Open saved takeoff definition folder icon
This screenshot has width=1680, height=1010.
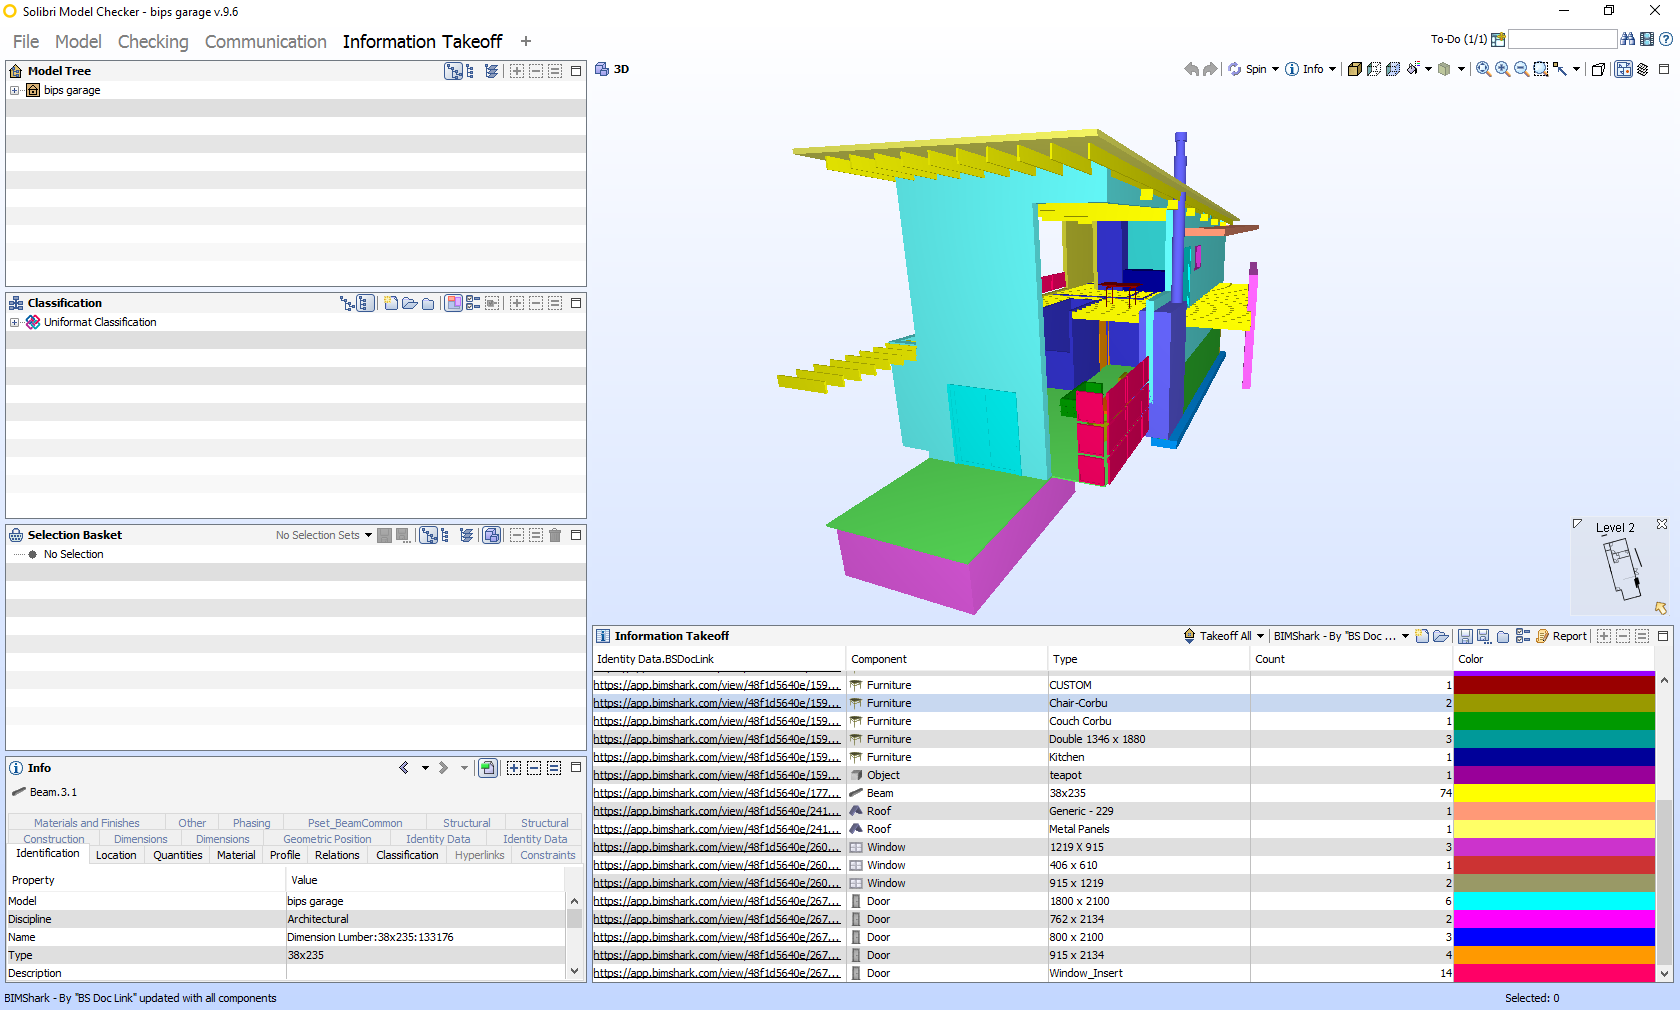(x=1441, y=636)
